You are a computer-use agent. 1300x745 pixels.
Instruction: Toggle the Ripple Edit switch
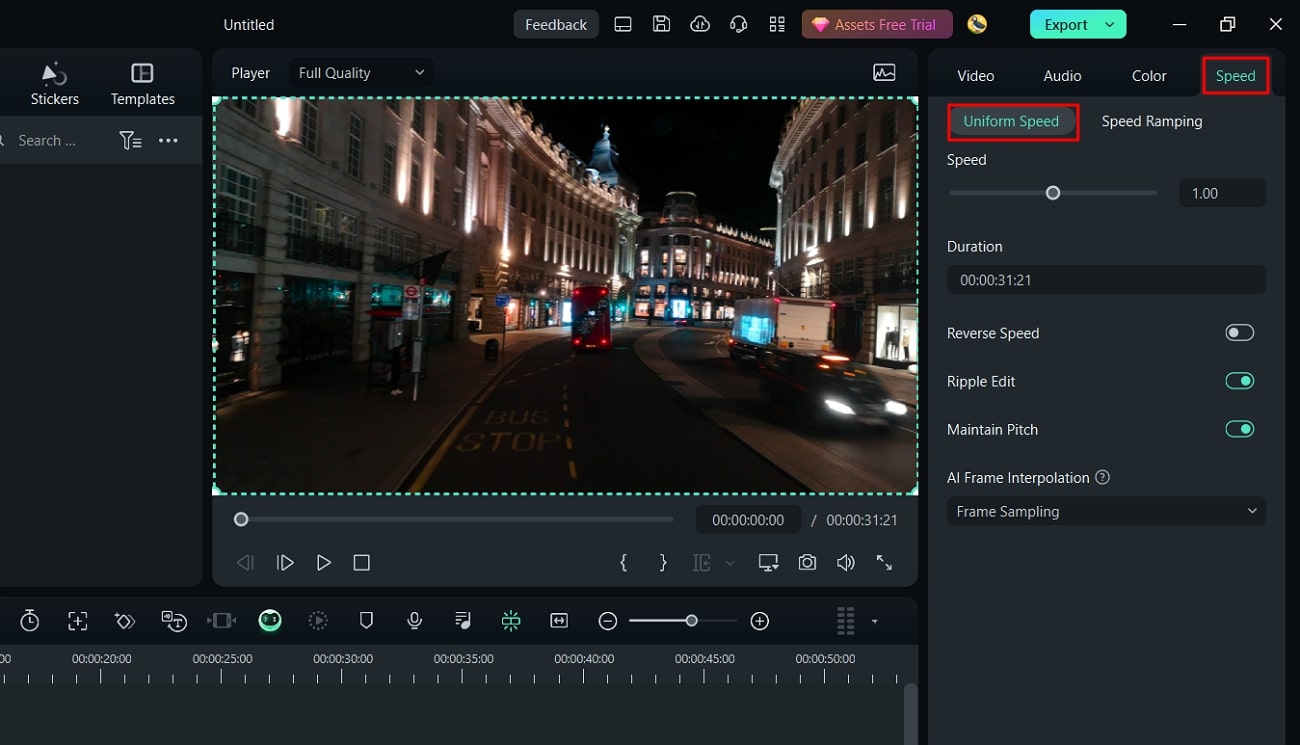point(1239,381)
